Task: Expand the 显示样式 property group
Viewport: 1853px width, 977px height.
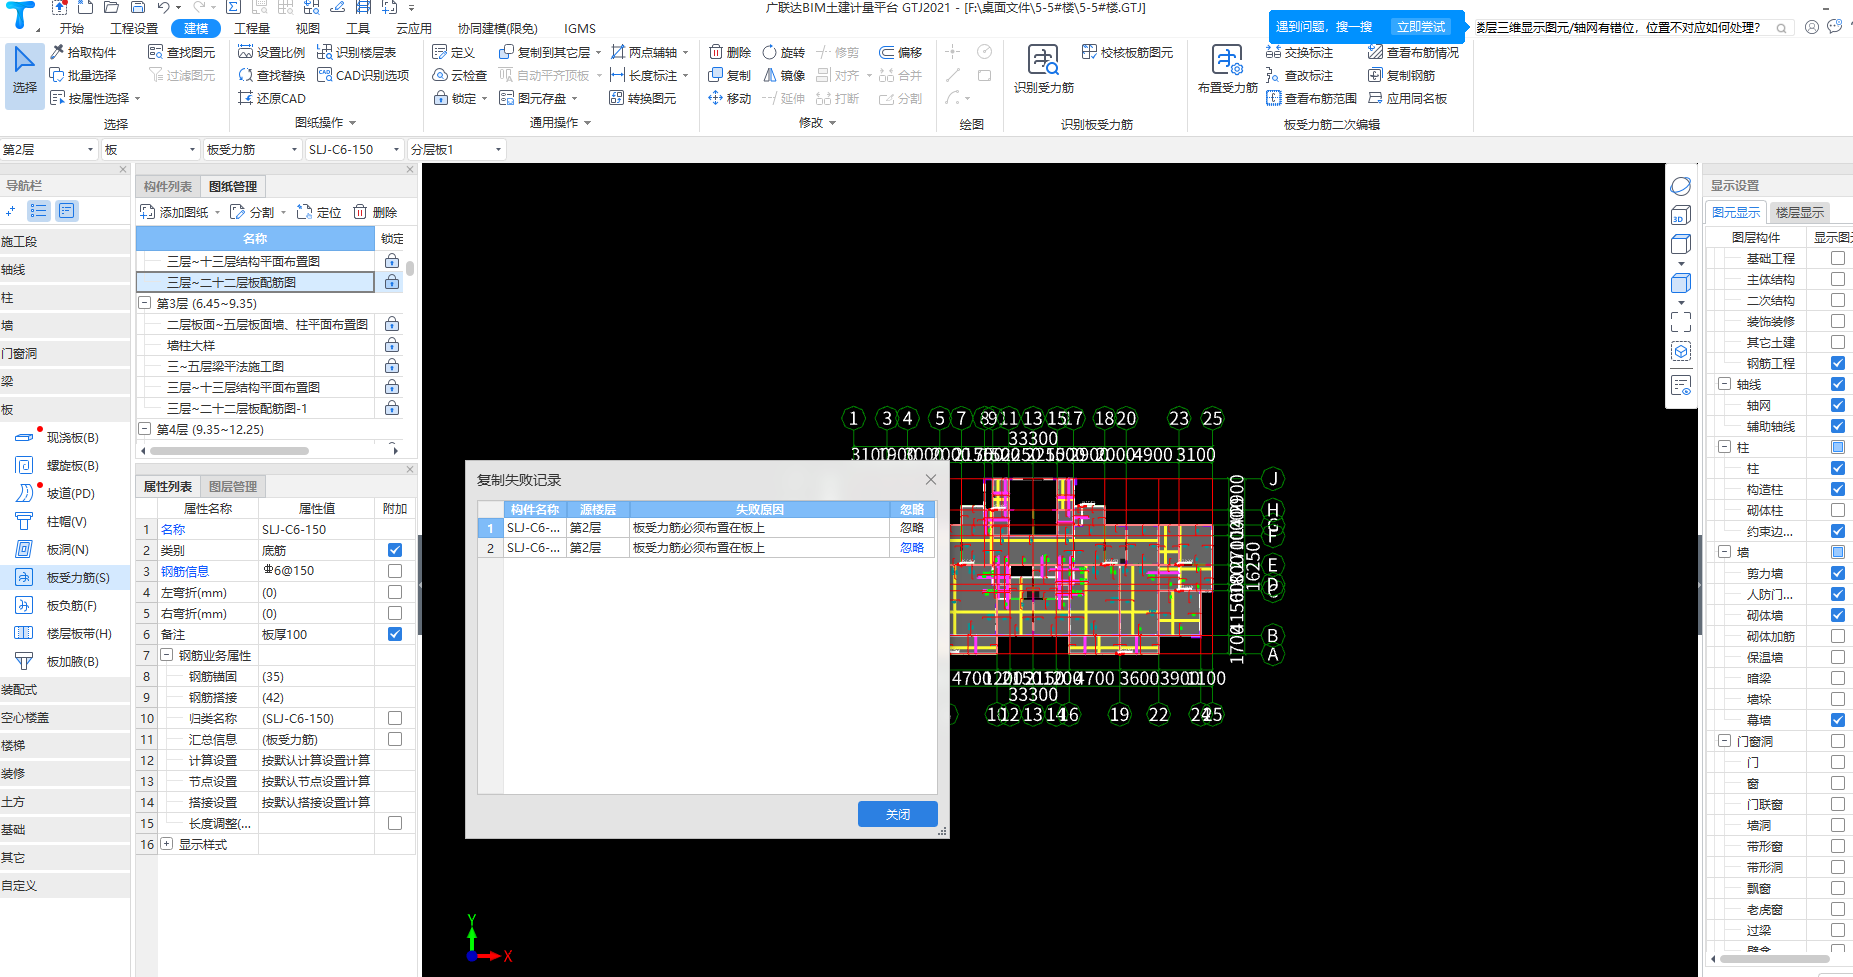Action: pos(167,844)
